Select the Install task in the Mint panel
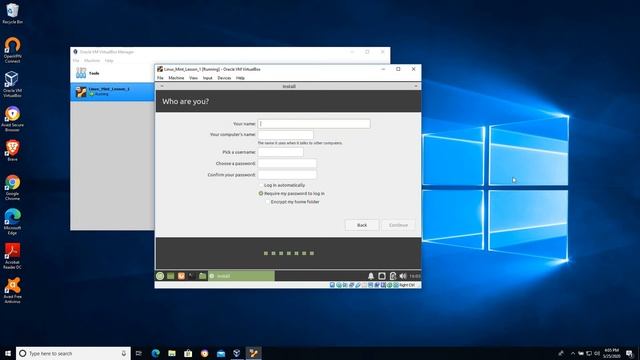The height and width of the screenshot is (360, 640). (241, 276)
